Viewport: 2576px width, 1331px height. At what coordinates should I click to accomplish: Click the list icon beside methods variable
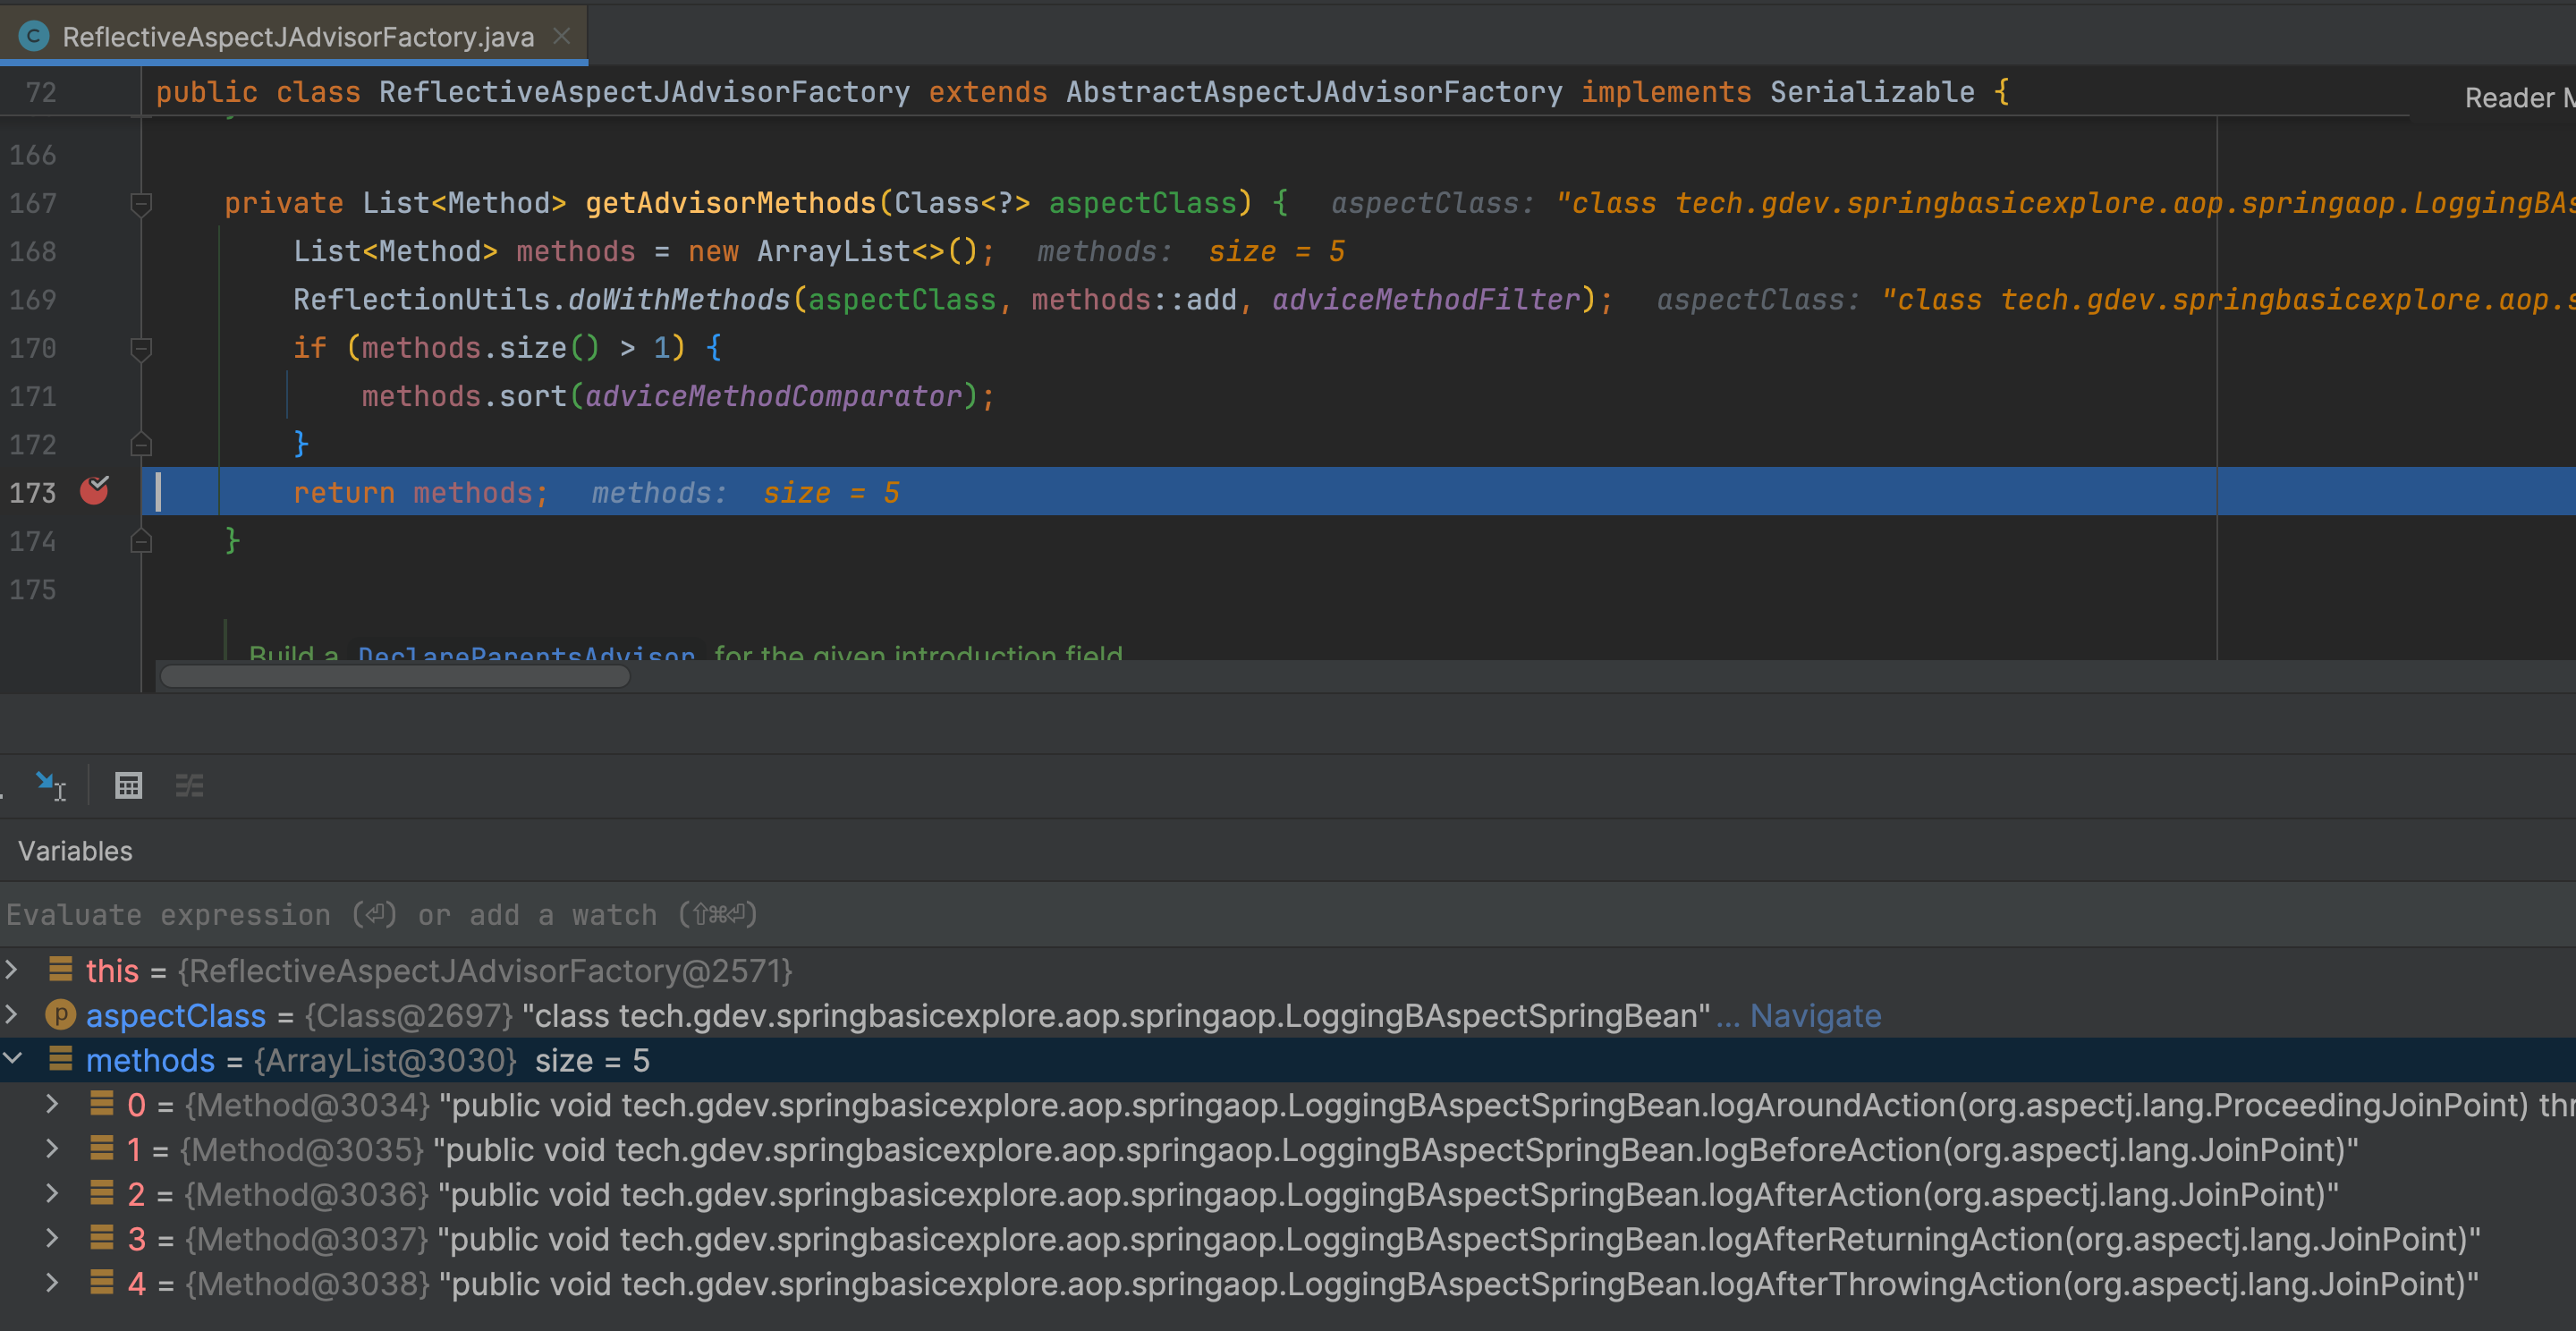click(x=61, y=1058)
